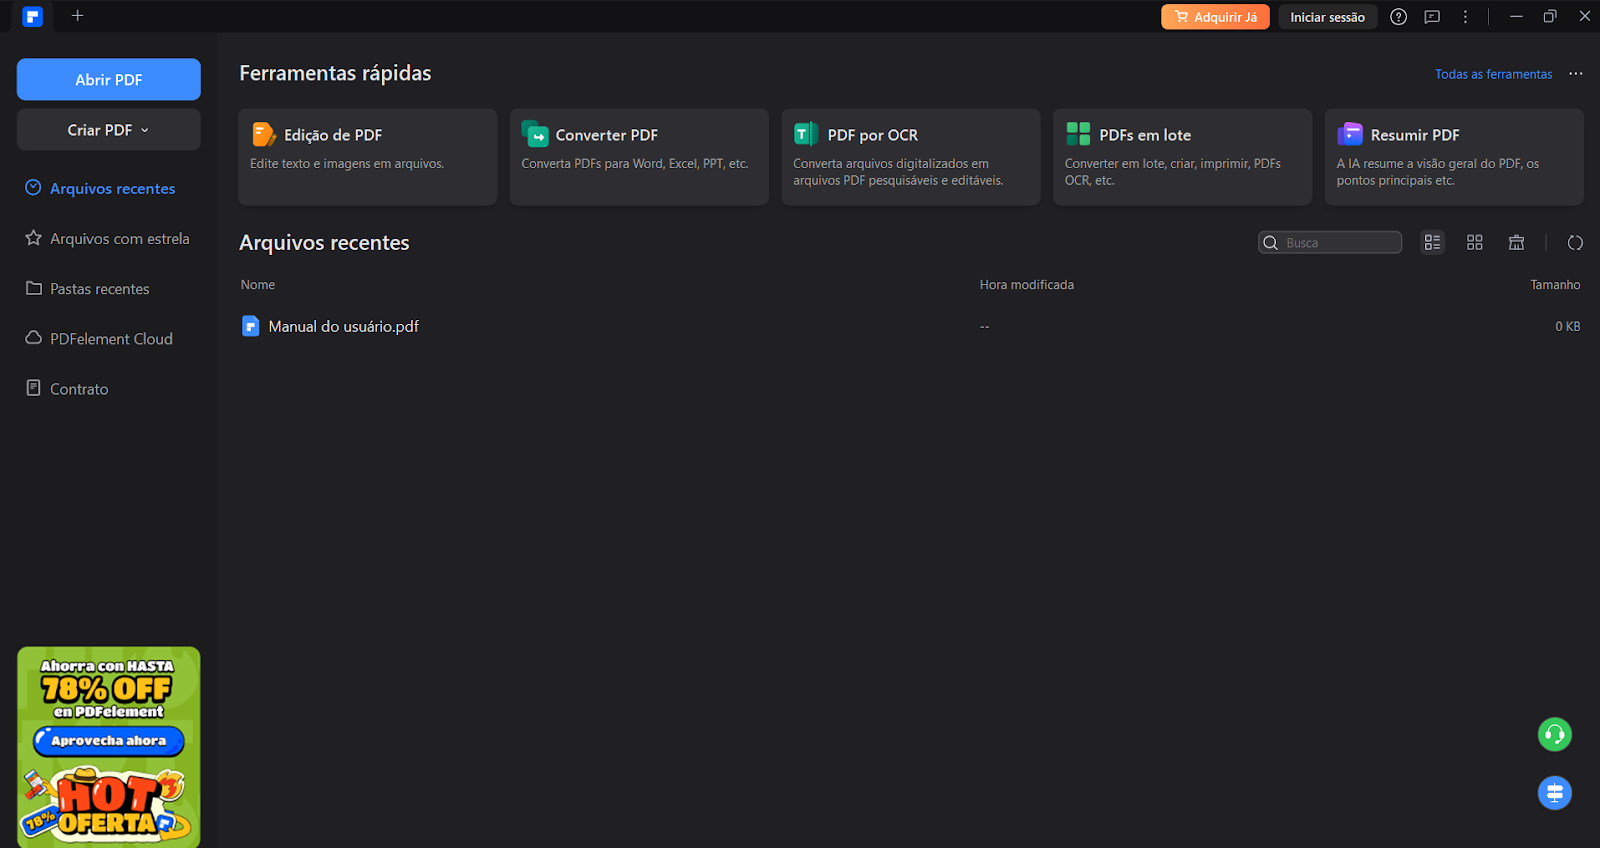Click the document icon beside Contrato
The image size is (1600, 848).
tap(33, 388)
